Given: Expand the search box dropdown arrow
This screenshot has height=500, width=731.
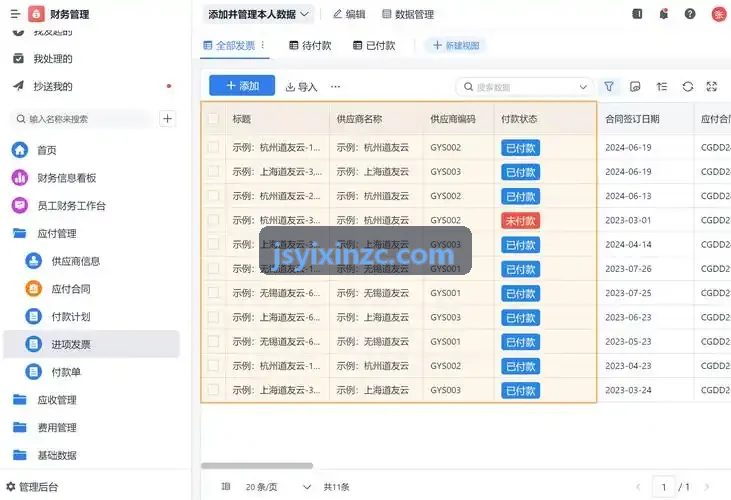Looking at the screenshot, I should coord(583,87).
